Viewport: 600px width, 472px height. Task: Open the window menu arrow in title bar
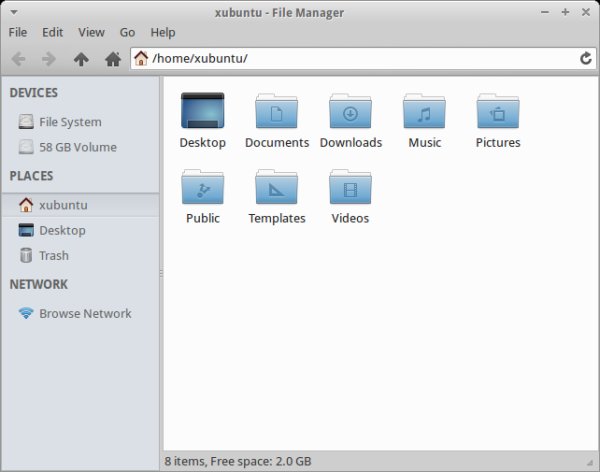click(14, 13)
